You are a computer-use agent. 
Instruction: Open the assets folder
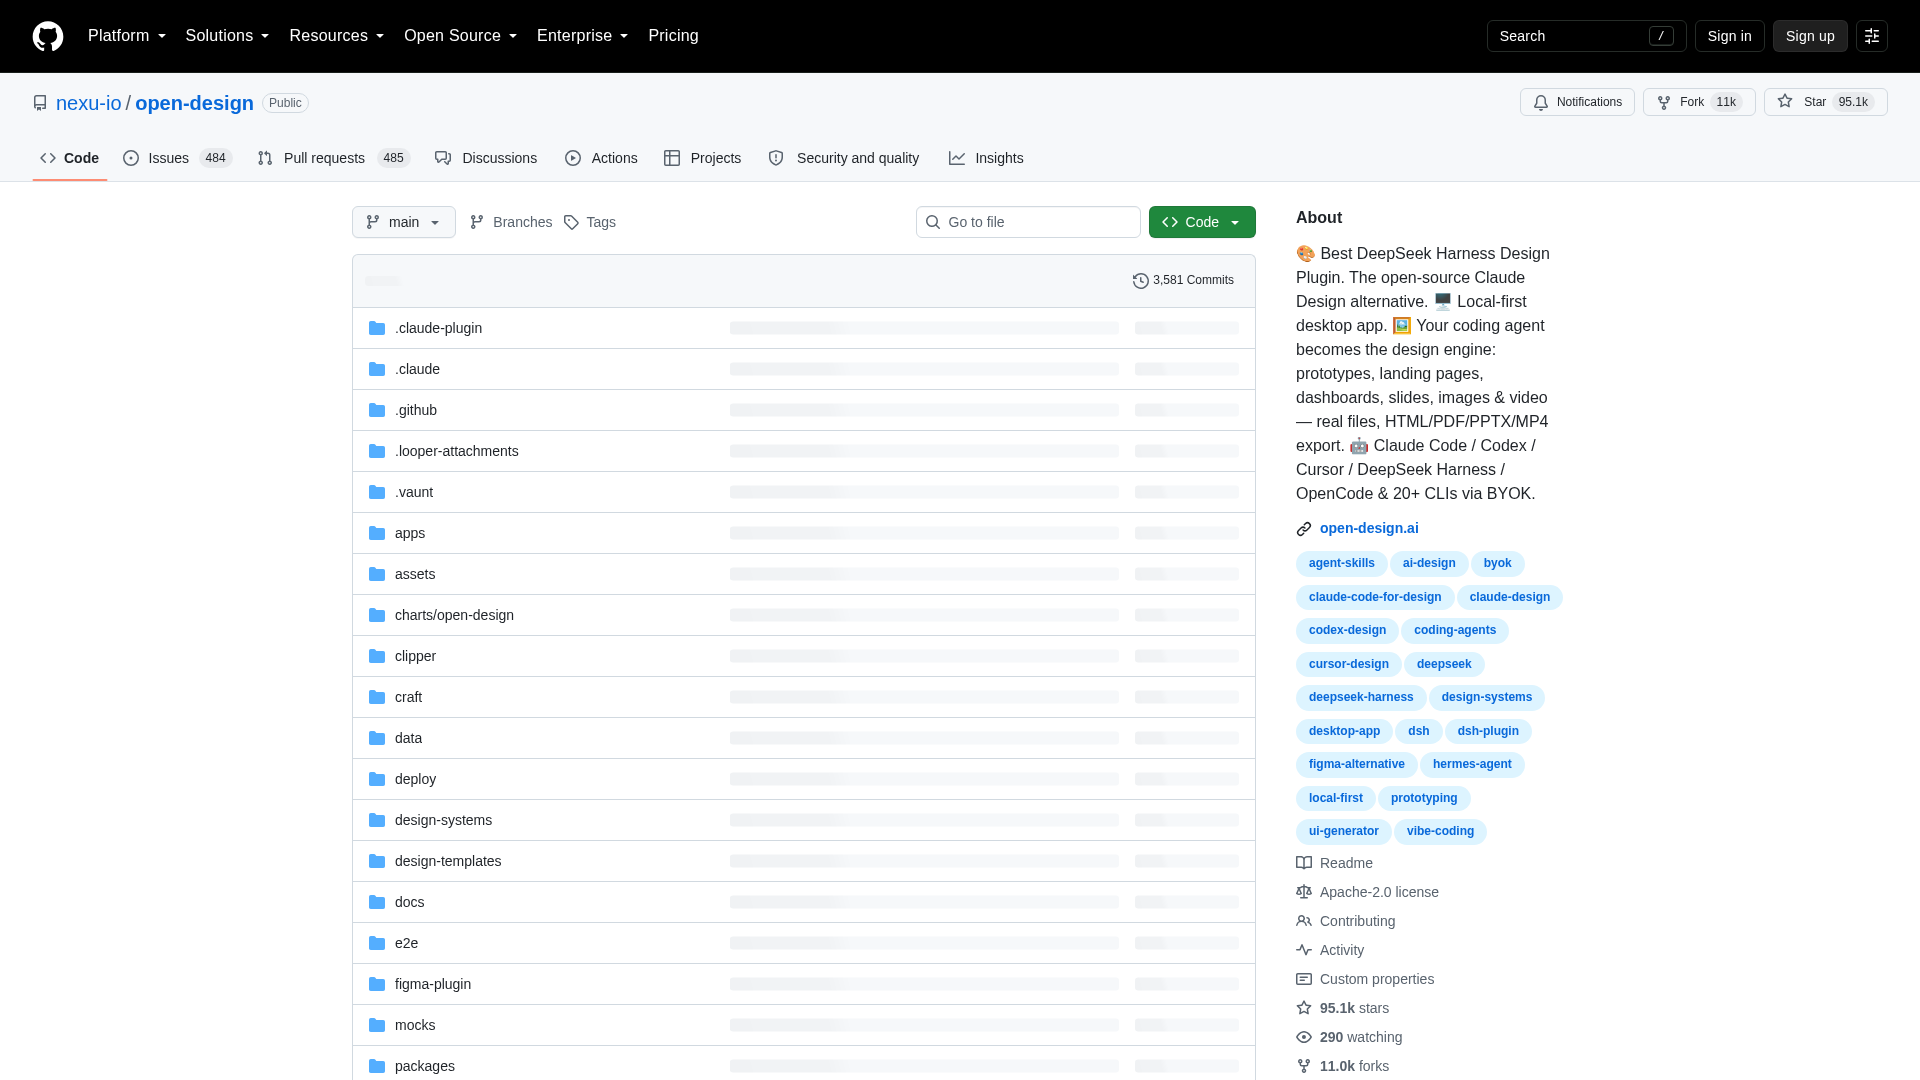pos(415,574)
